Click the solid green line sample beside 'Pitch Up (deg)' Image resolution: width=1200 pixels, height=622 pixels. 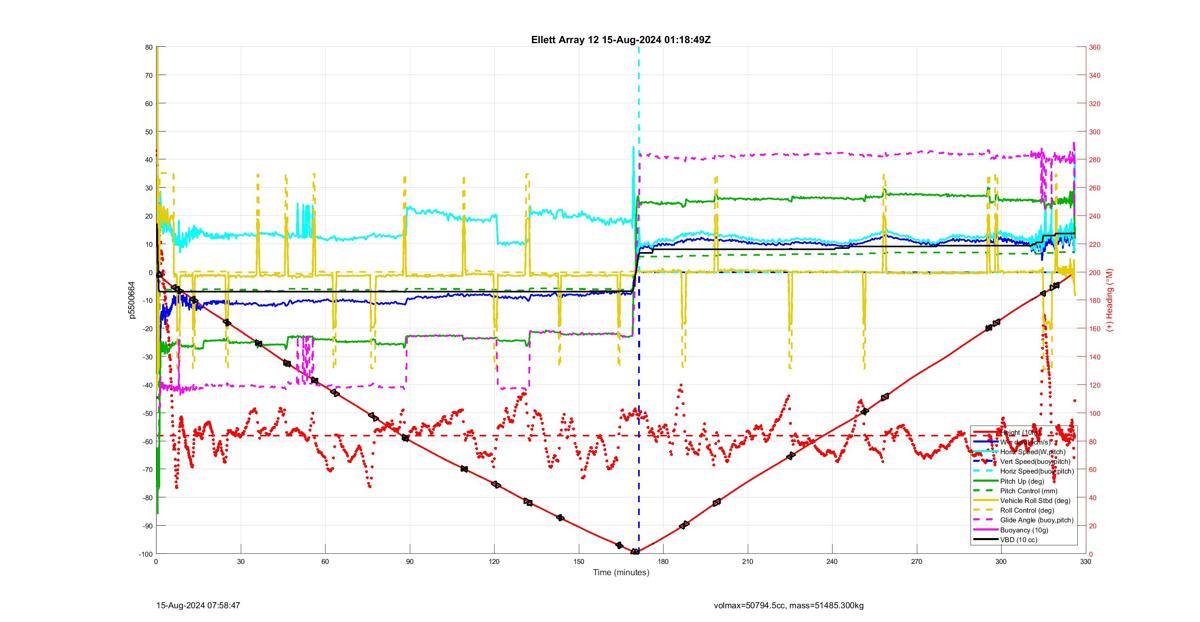pyautogui.click(x=986, y=481)
